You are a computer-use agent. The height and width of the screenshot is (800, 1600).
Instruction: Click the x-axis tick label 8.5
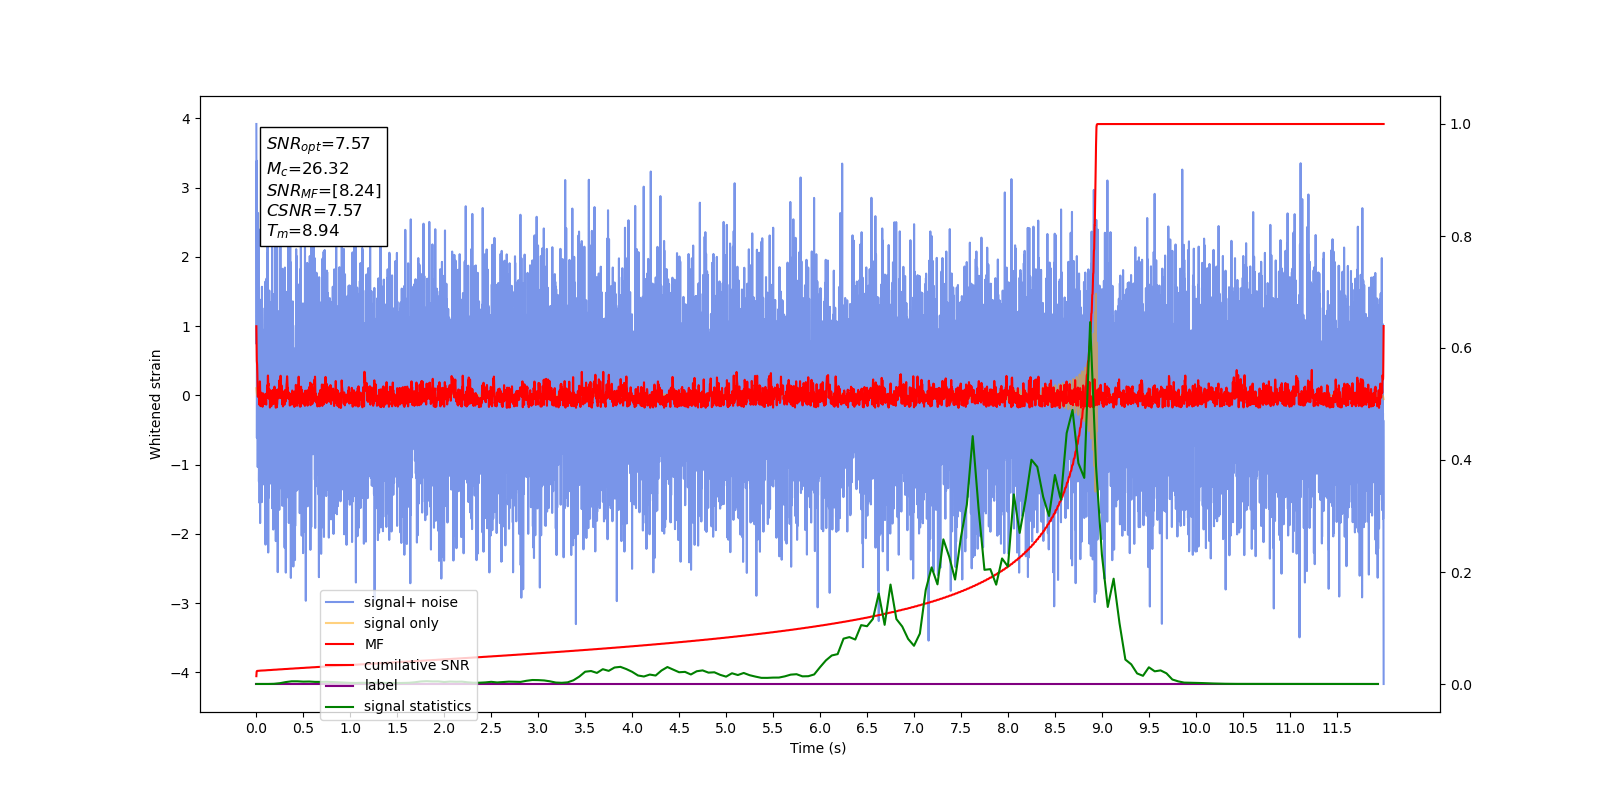pos(1055,728)
